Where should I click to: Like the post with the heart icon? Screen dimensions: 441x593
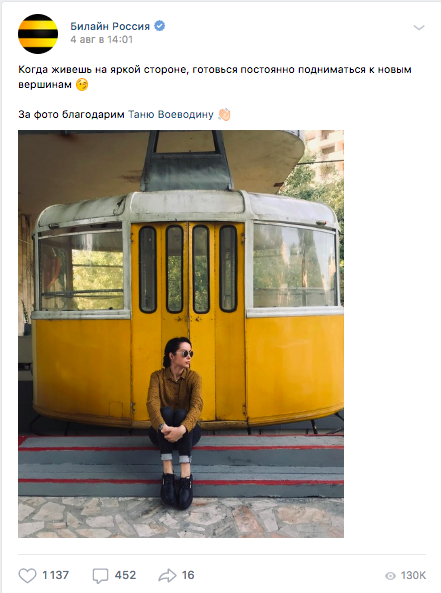pos(28,576)
